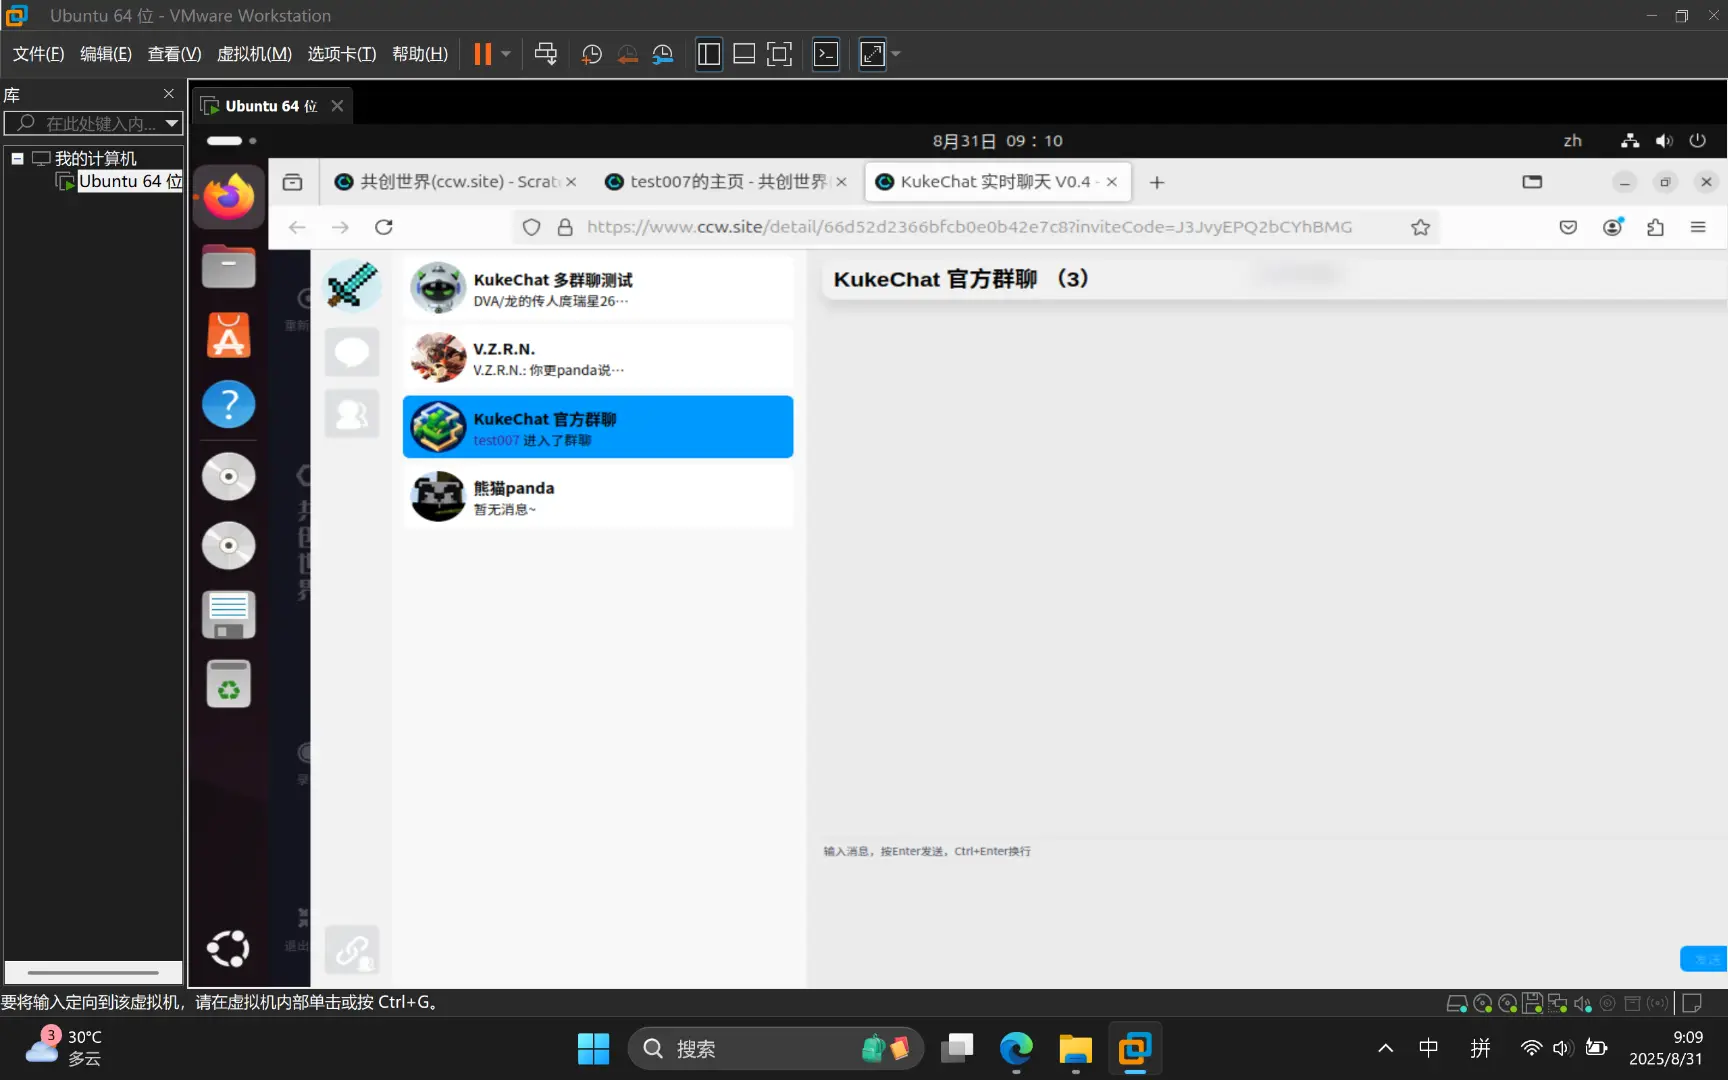Open the Firefox extensions icon

coord(1655,227)
